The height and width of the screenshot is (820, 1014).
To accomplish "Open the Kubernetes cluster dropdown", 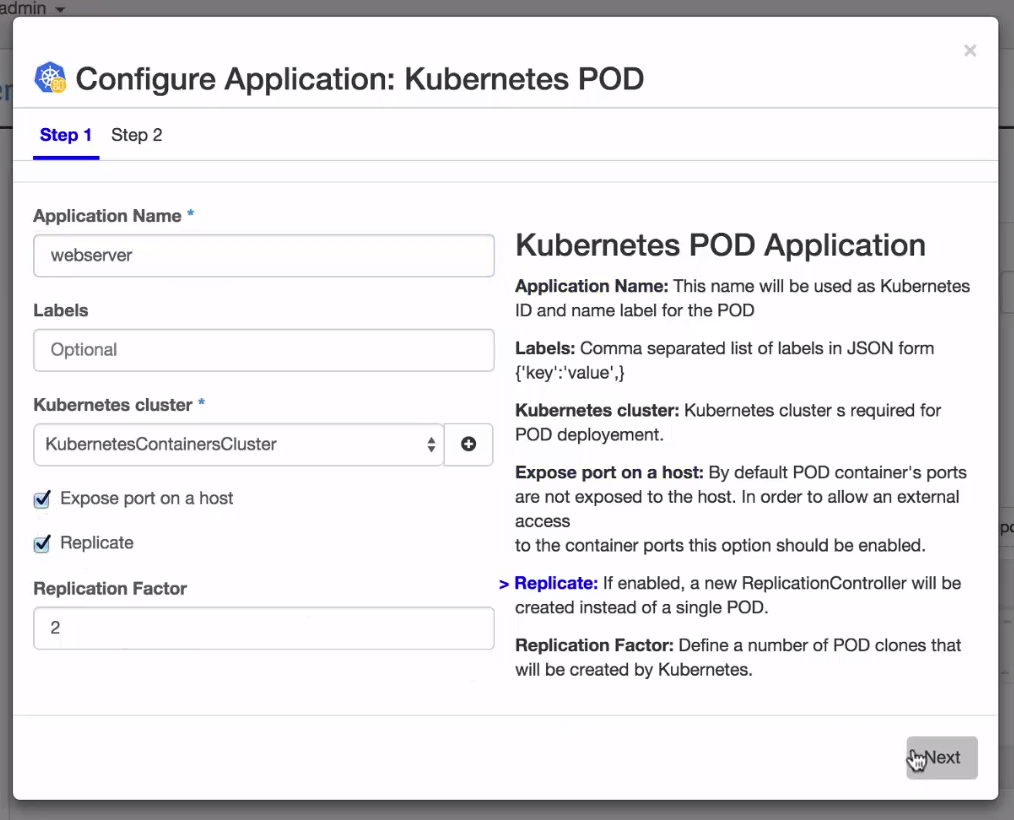I will point(238,444).
